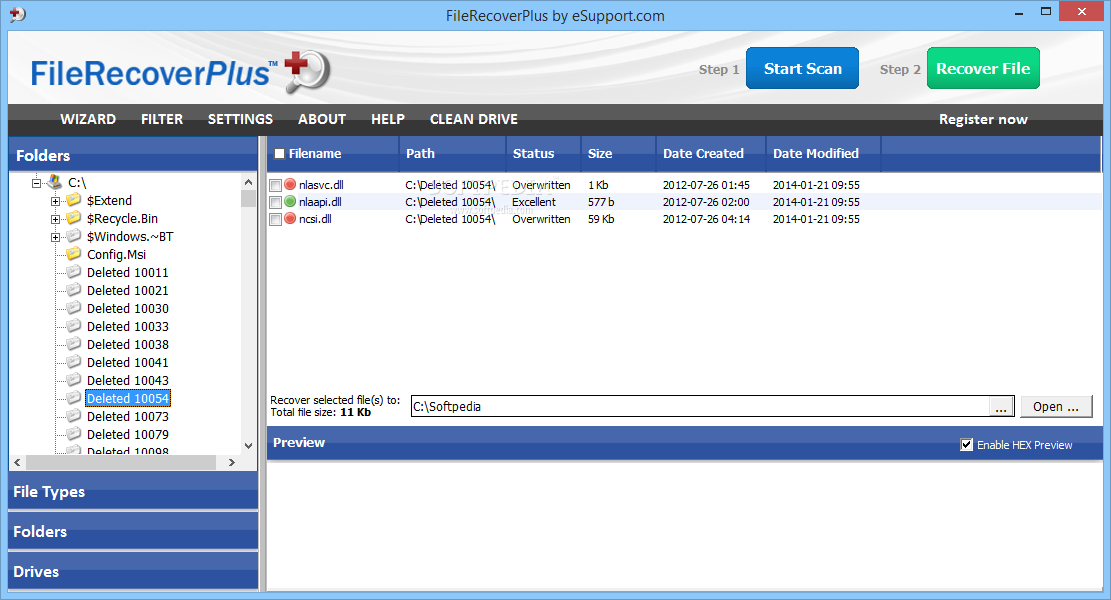Expand the File Types panel
This screenshot has width=1111, height=600.
tap(133, 491)
